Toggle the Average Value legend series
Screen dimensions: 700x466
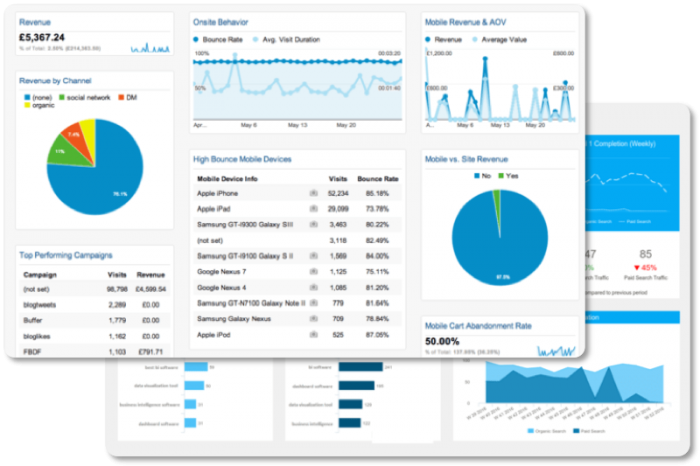point(499,39)
